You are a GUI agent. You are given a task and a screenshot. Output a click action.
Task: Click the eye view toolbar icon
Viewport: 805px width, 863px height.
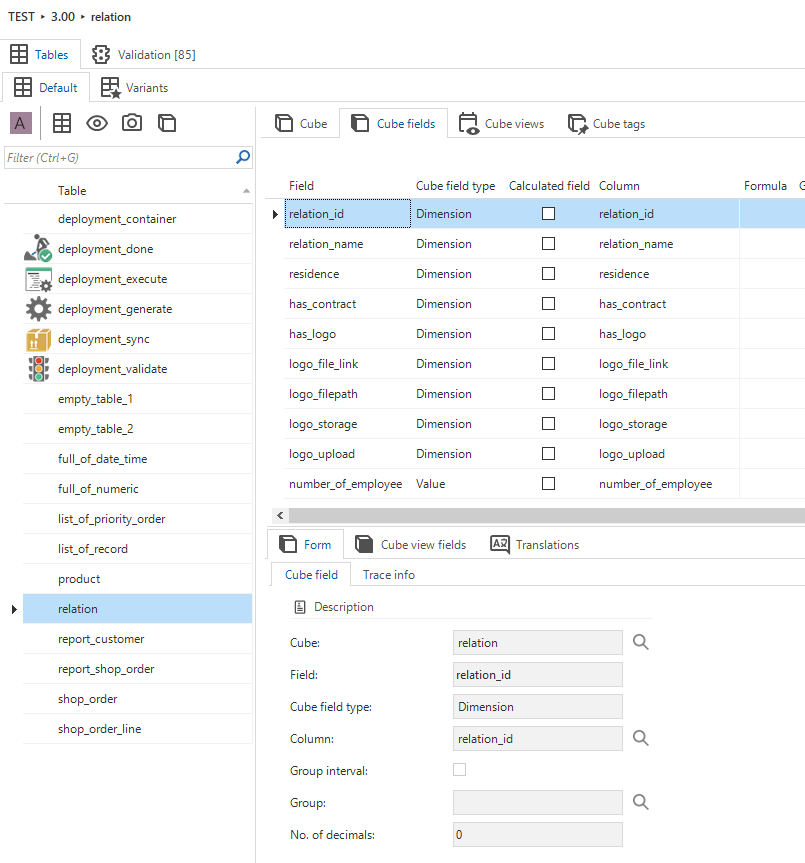point(97,123)
